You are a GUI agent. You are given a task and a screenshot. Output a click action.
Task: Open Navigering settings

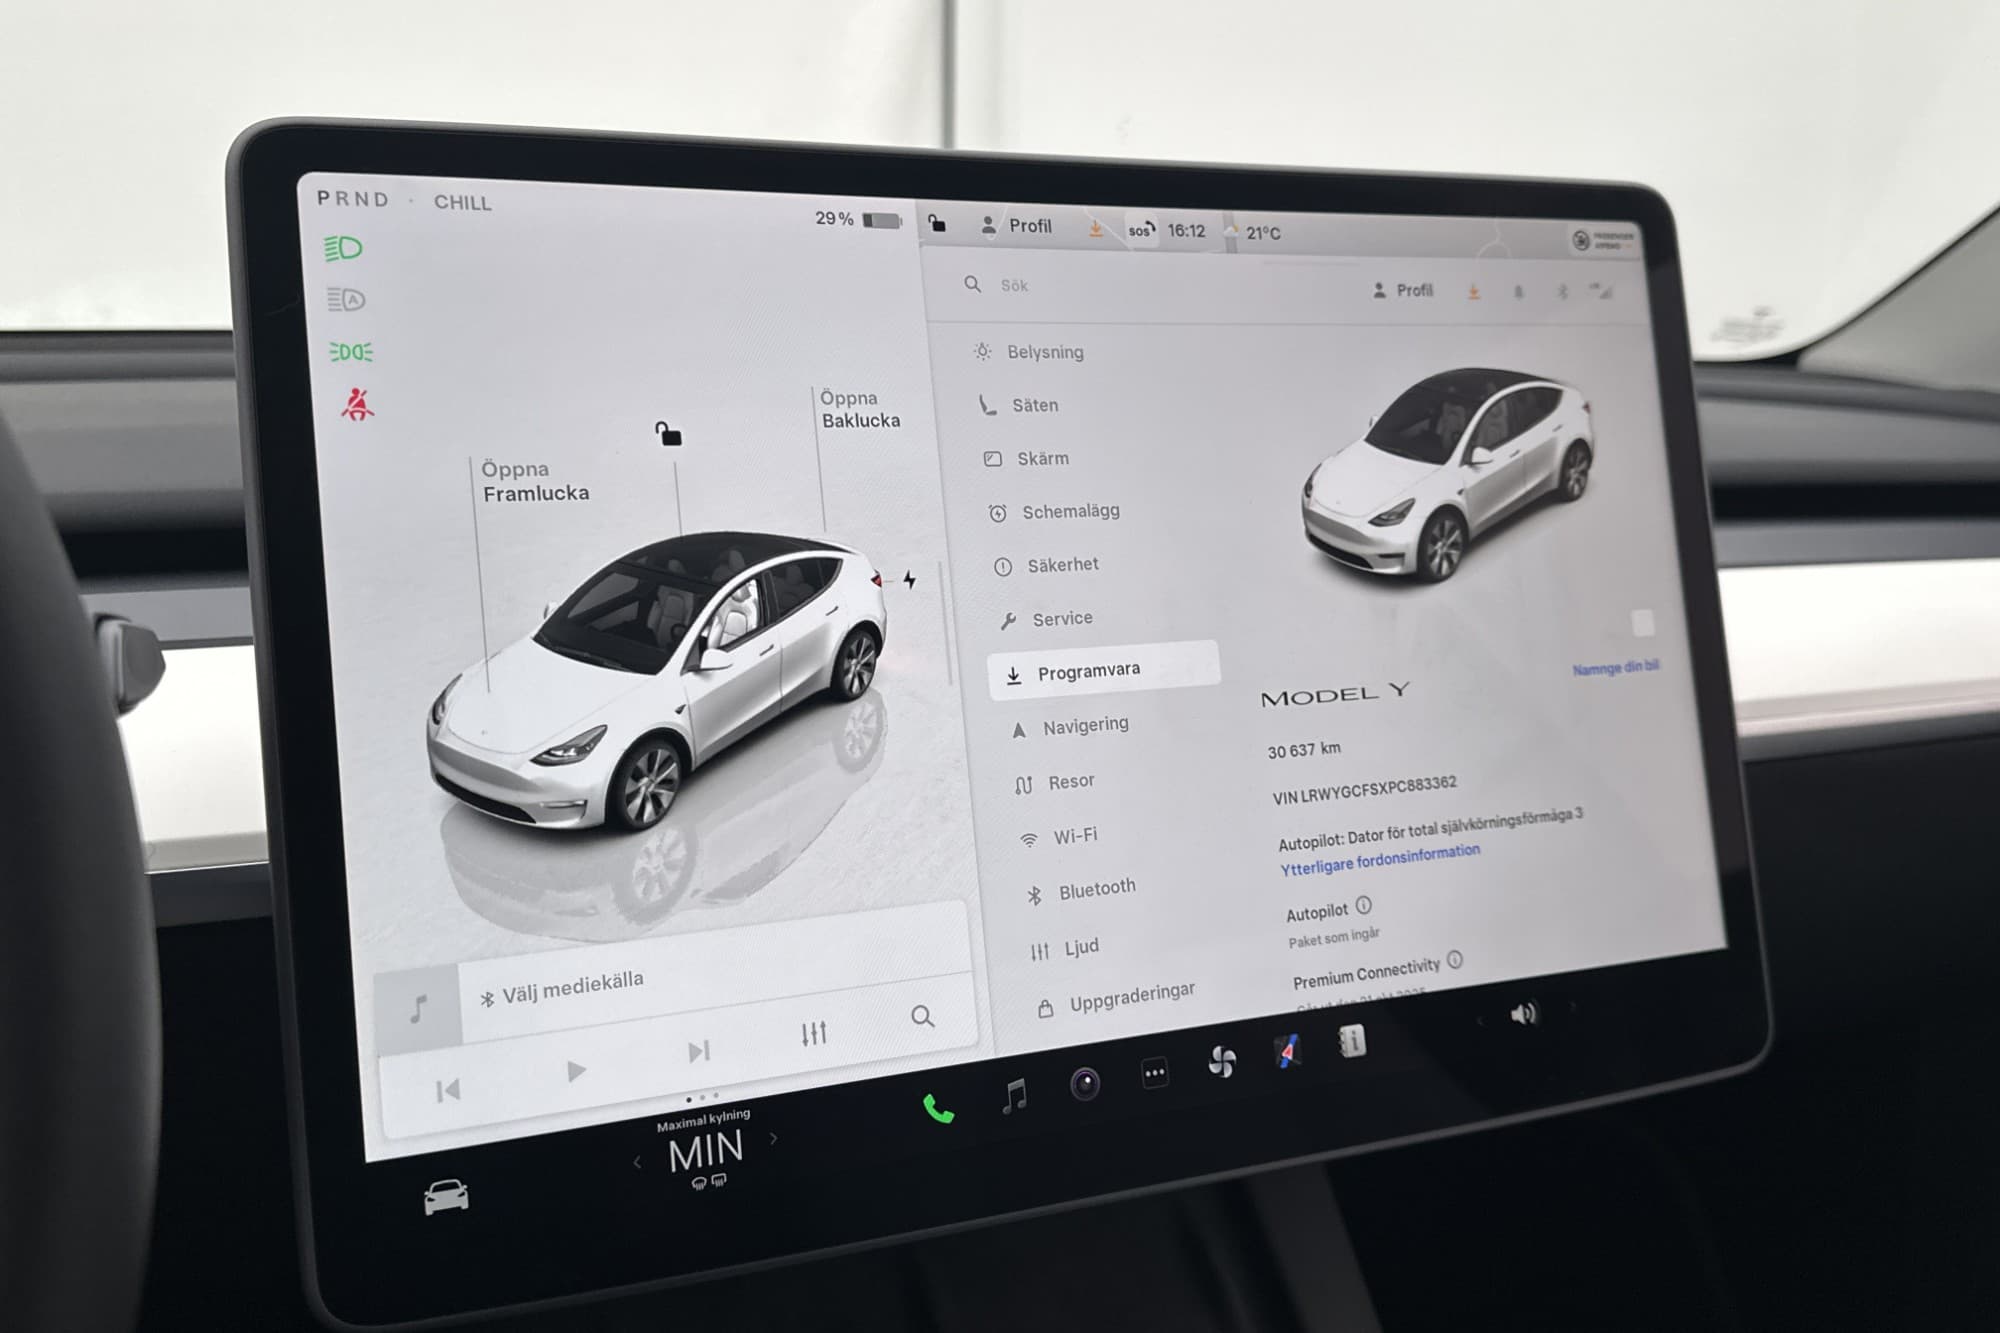tap(1071, 726)
